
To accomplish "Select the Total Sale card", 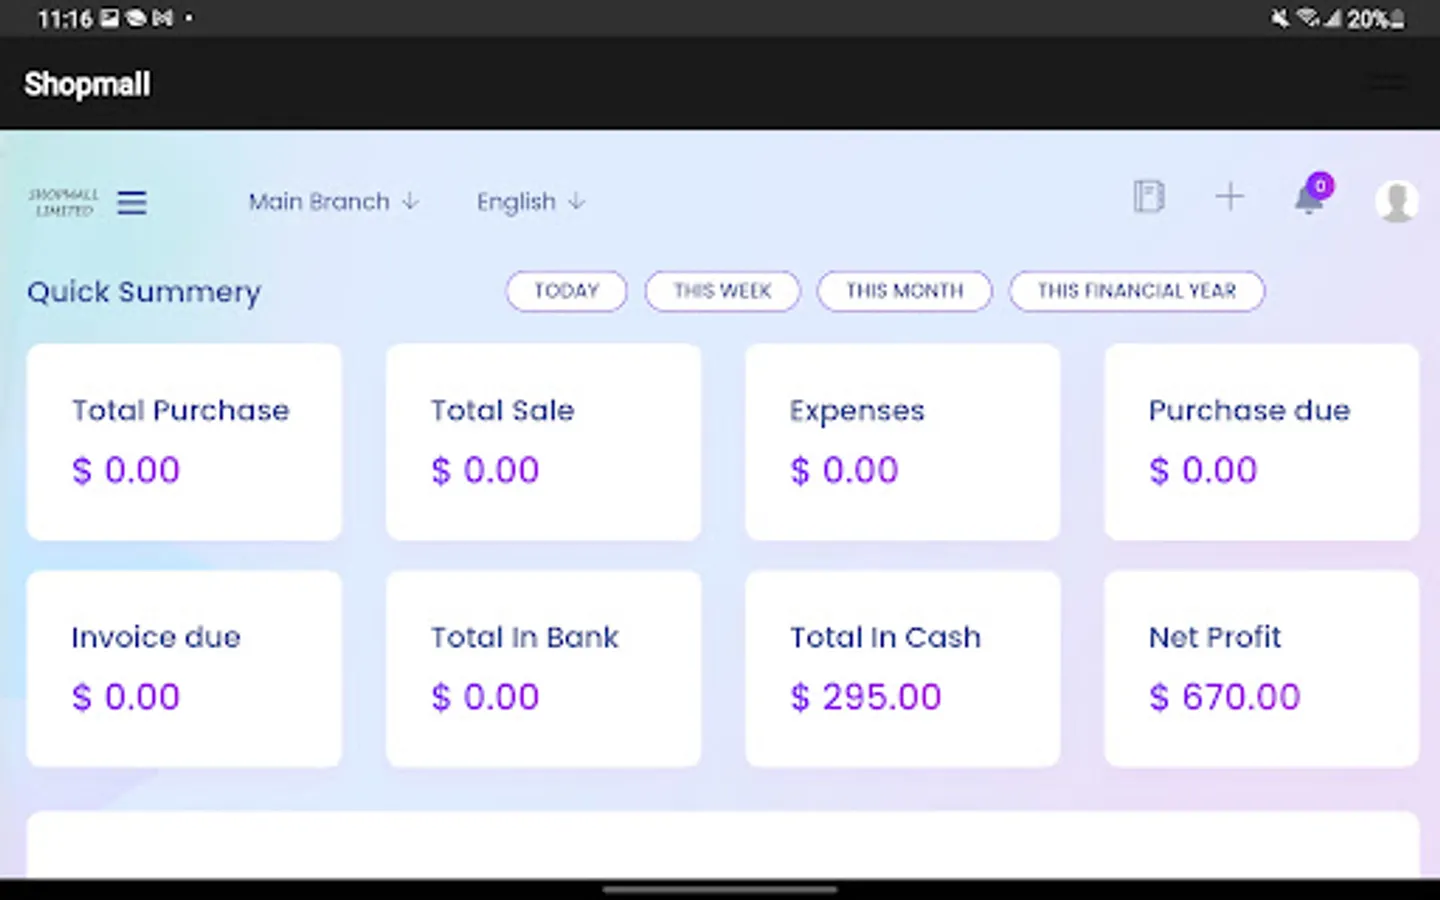I will point(543,441).
